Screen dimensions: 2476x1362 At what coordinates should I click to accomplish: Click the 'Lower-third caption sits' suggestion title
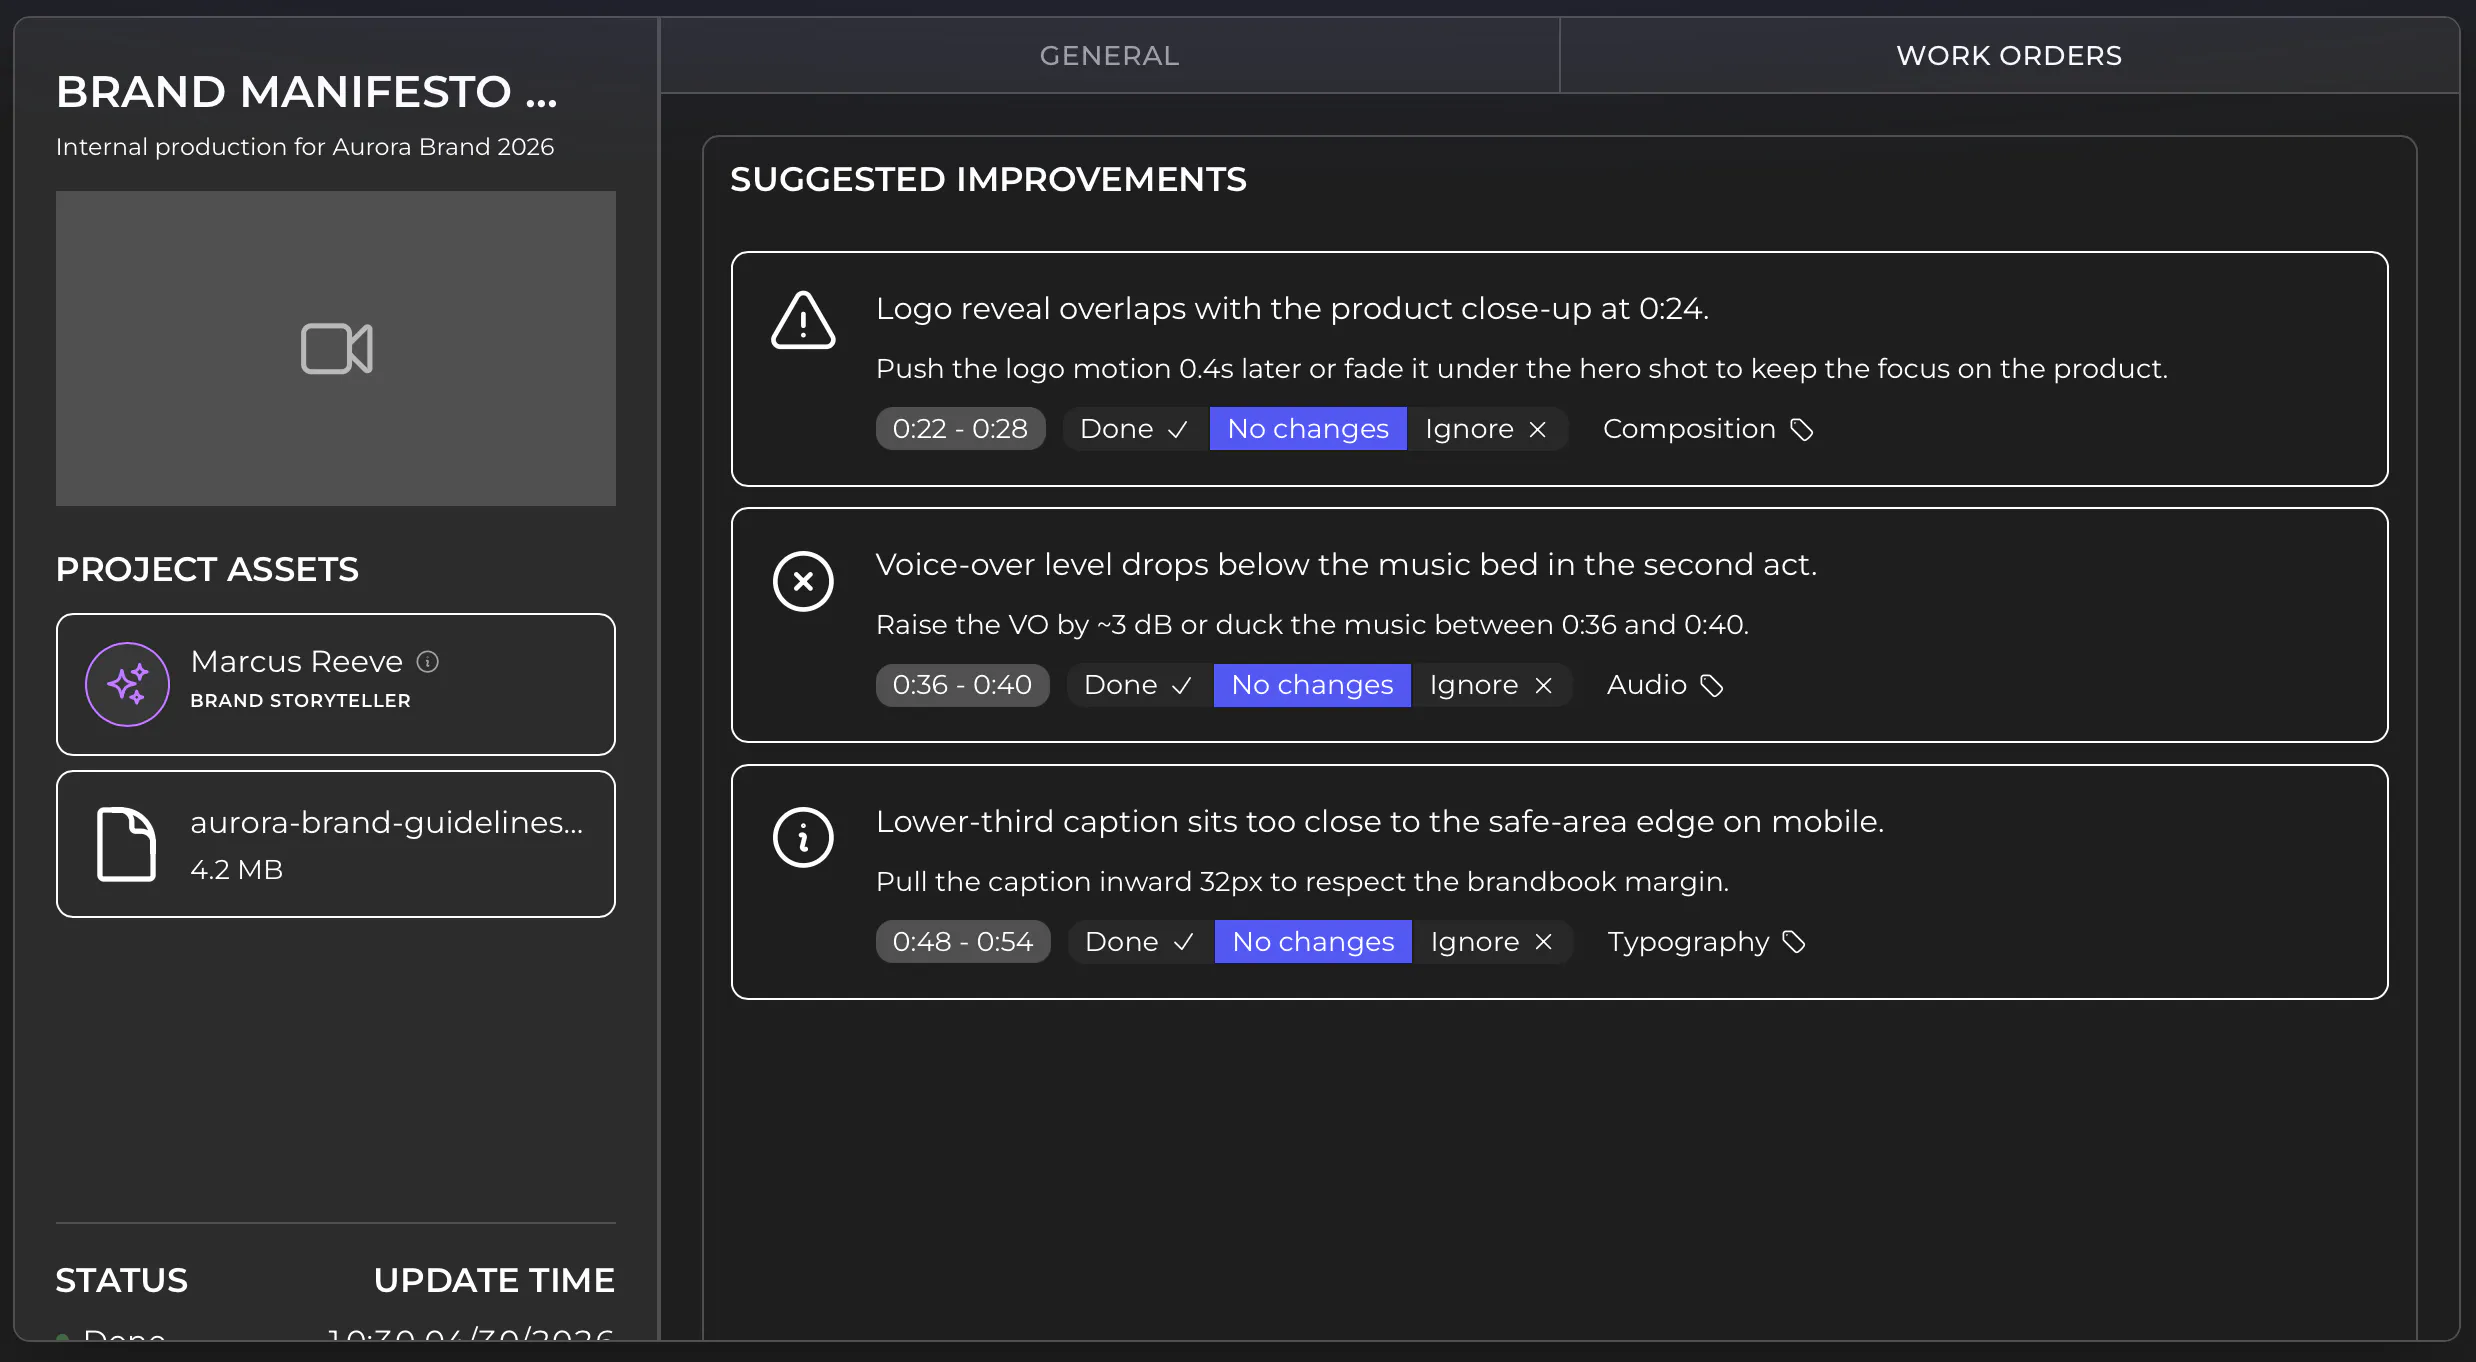tap(1380, 822)
